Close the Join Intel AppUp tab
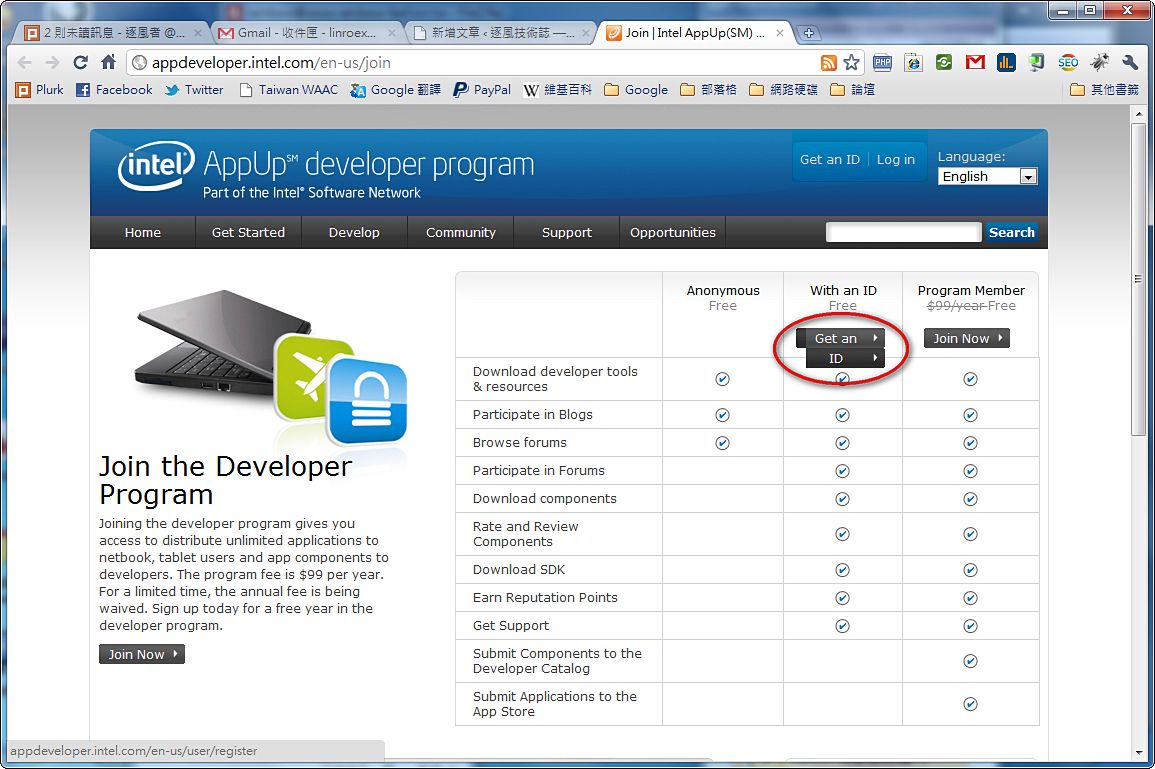 click(x=779, y=33)
